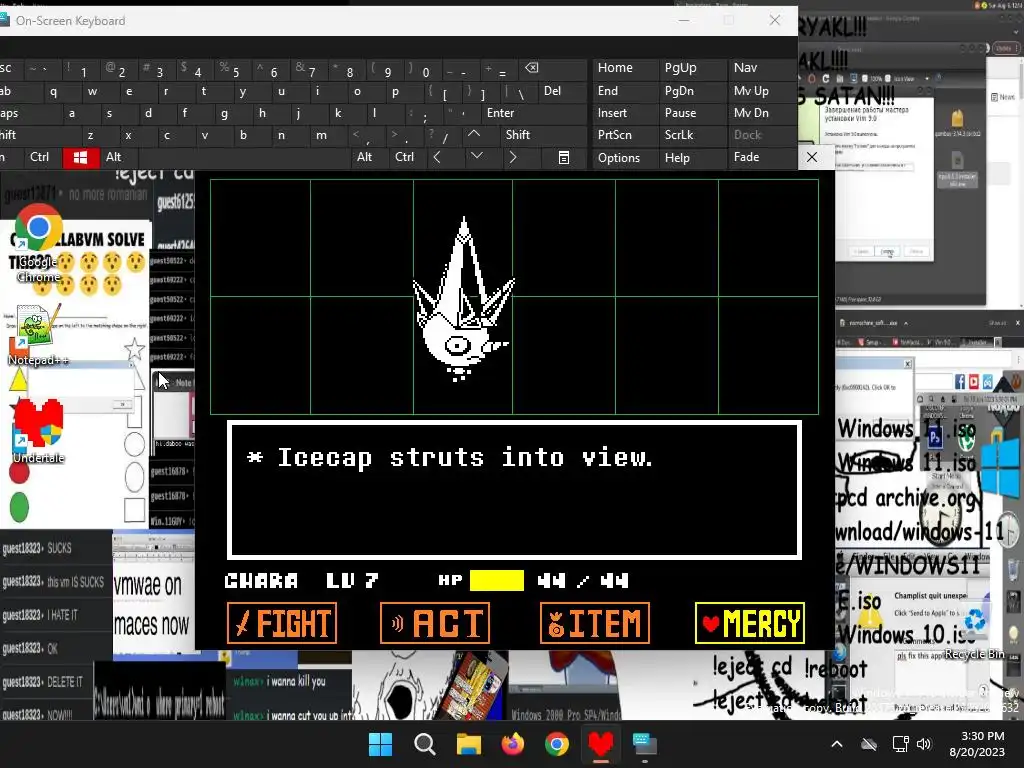Open File Explorer from the taskbar
This screenshot has width=1024, height=768.
pyautogui.click(x=468, y=744)
